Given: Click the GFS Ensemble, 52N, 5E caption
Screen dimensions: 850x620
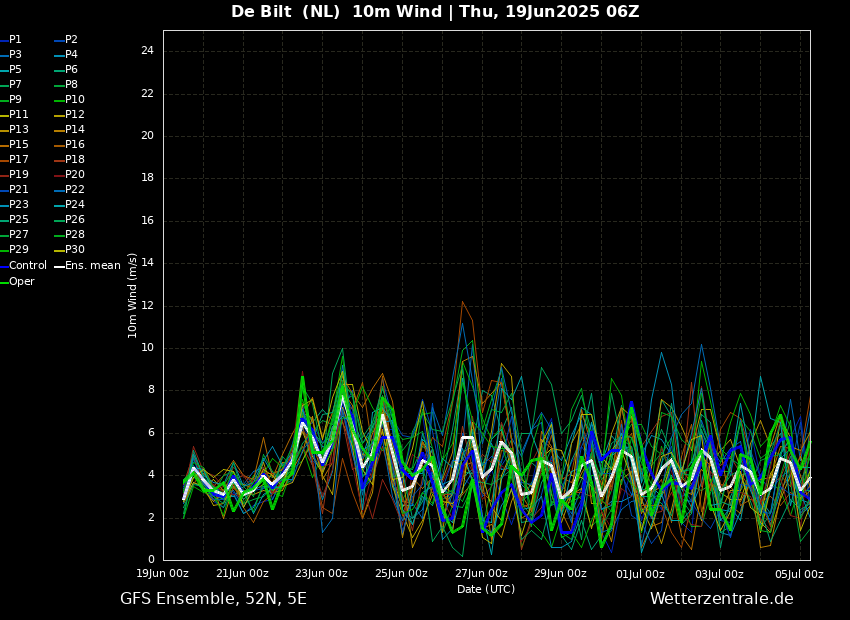Looking at the screenshot, I should point(213,599).
